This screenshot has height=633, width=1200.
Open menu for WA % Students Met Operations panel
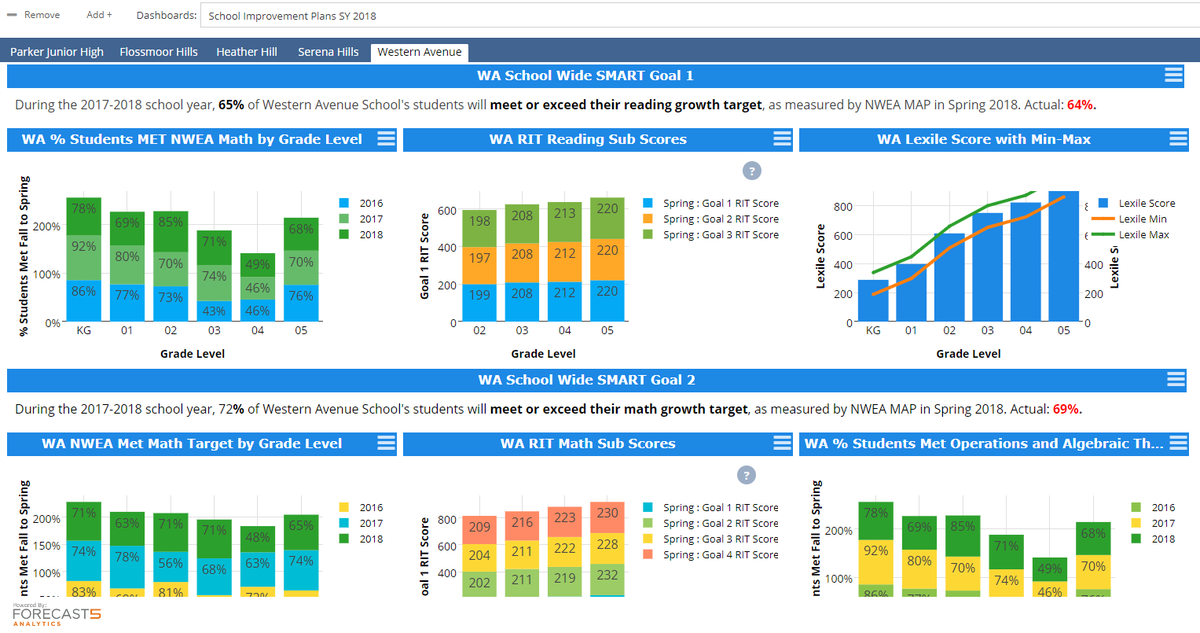click(x=1177, y=444)
